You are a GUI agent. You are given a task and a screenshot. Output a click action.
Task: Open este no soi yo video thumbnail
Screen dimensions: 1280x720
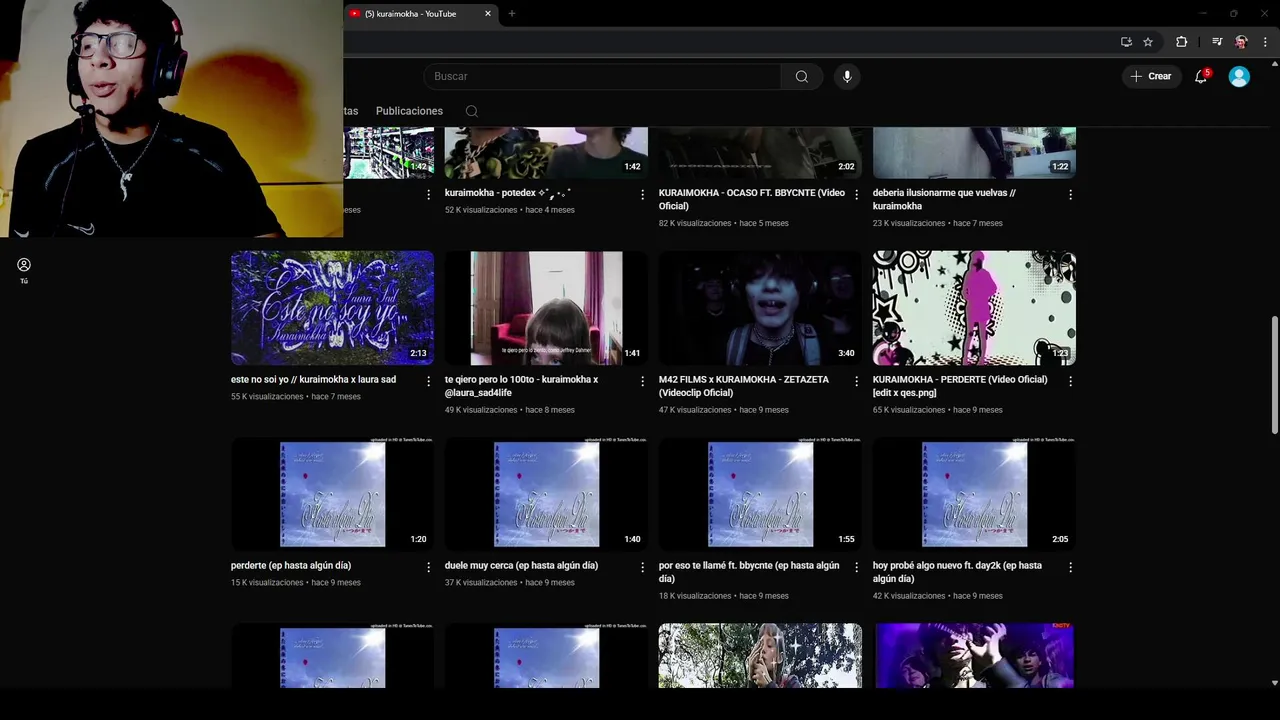[333, 308]
